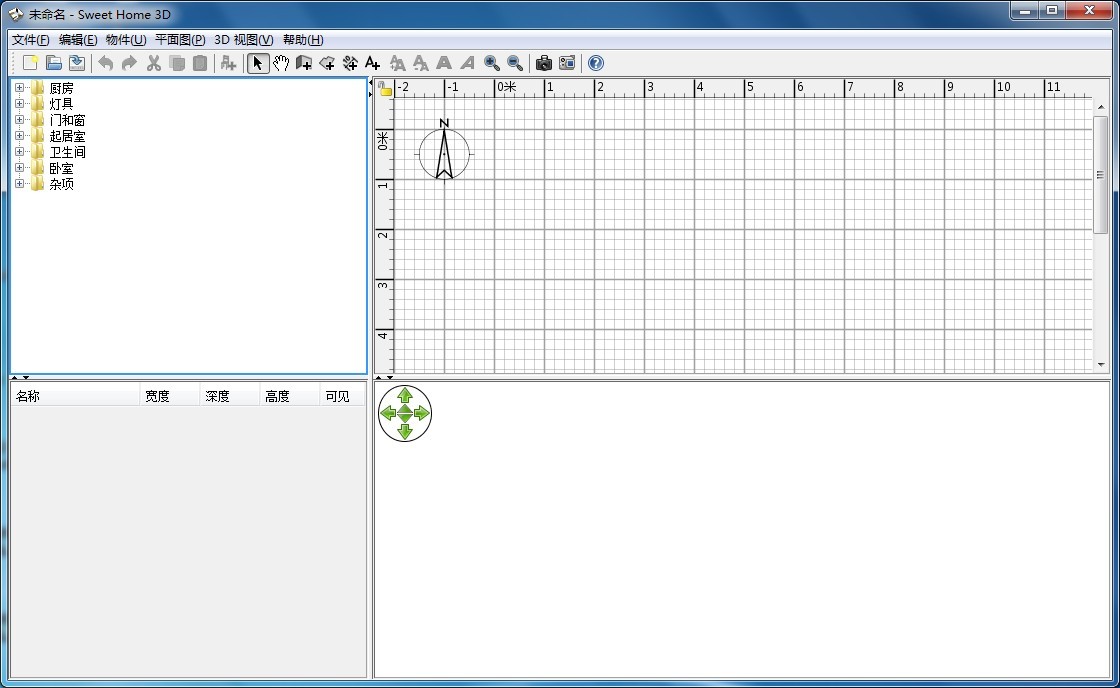1120x688 pixels.
Task: Expand the 门和窗 tree node
Action: [19, 120]
